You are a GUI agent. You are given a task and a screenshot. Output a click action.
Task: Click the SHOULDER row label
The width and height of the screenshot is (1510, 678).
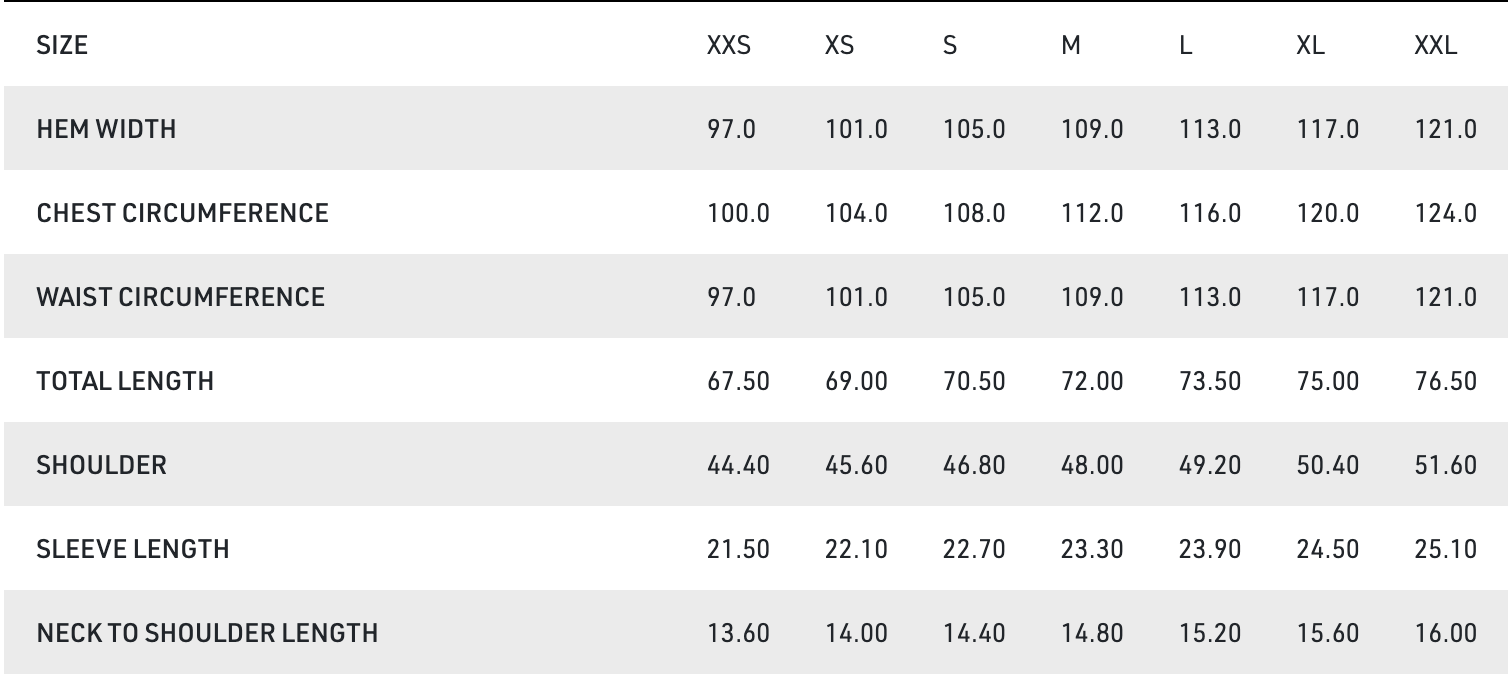pos(101,465)
